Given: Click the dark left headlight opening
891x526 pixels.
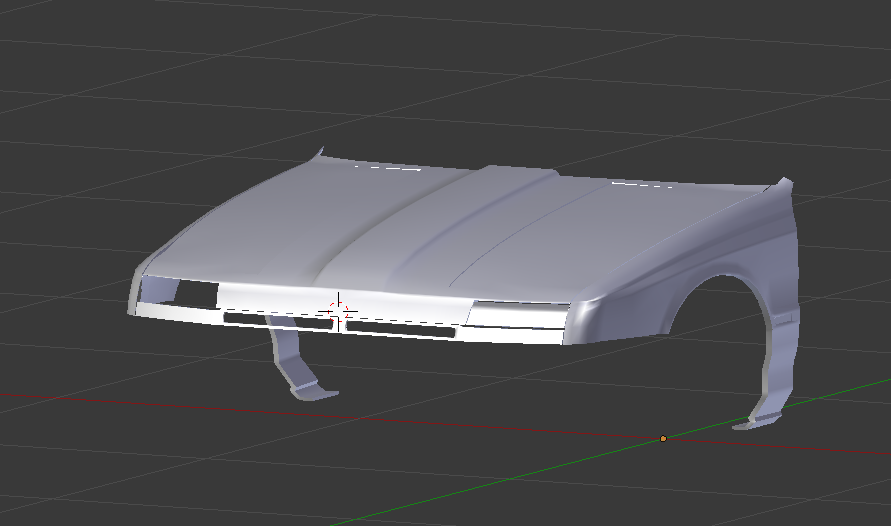Looking at the screenshot, I should coord(197,294).
